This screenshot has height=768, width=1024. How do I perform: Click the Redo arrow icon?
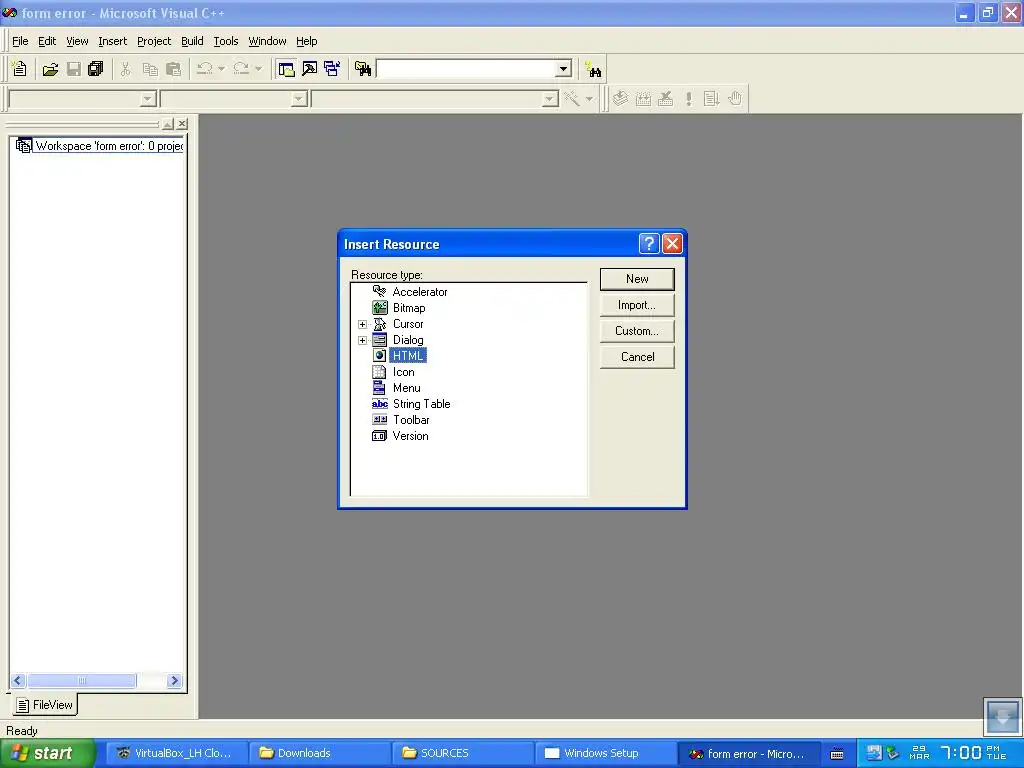point(241,69)
